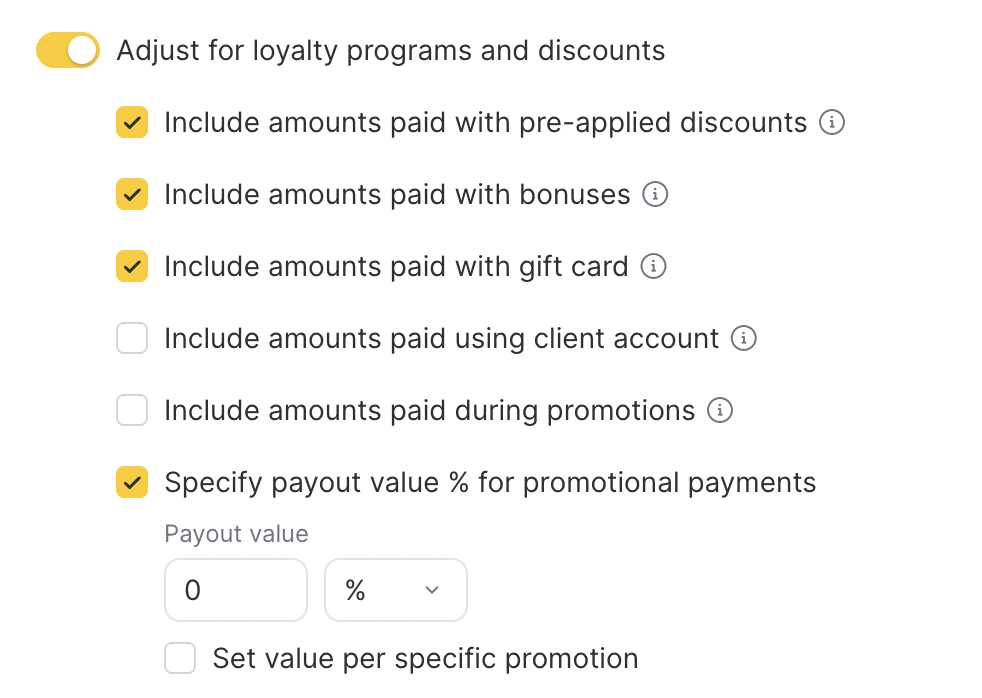This screenshot has height=698, width=982.
Task: Show info tooltip for gift card option
Action: [653, 267]
